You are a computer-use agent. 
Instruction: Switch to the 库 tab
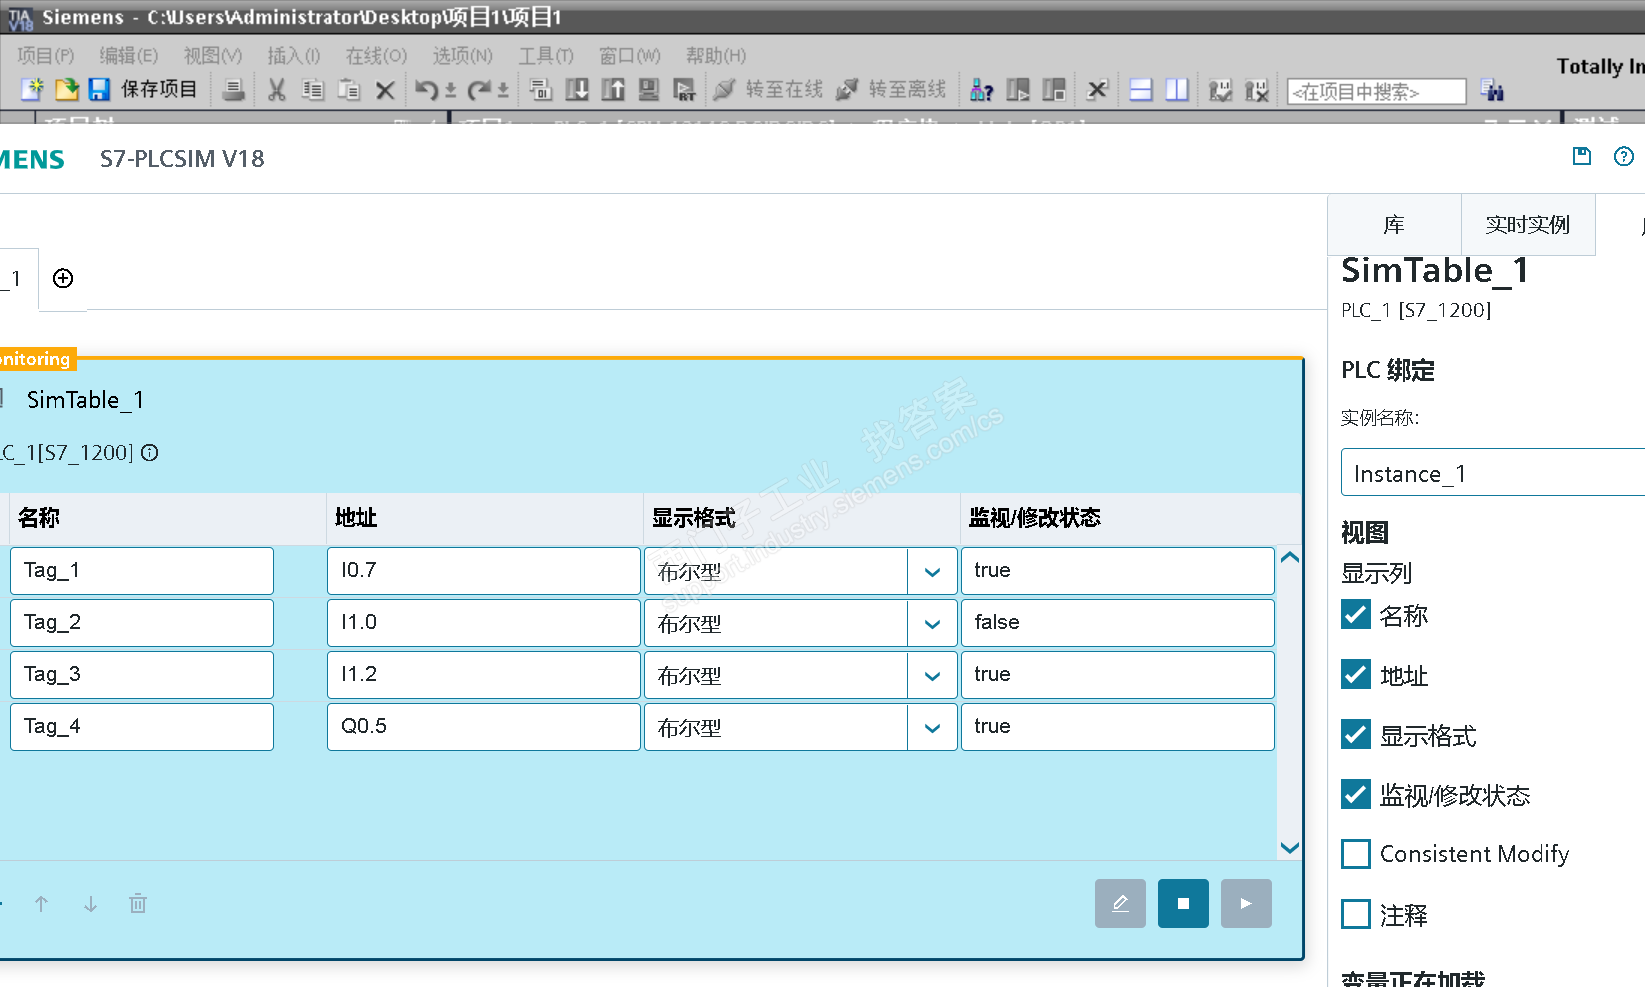click(1394, 225)
